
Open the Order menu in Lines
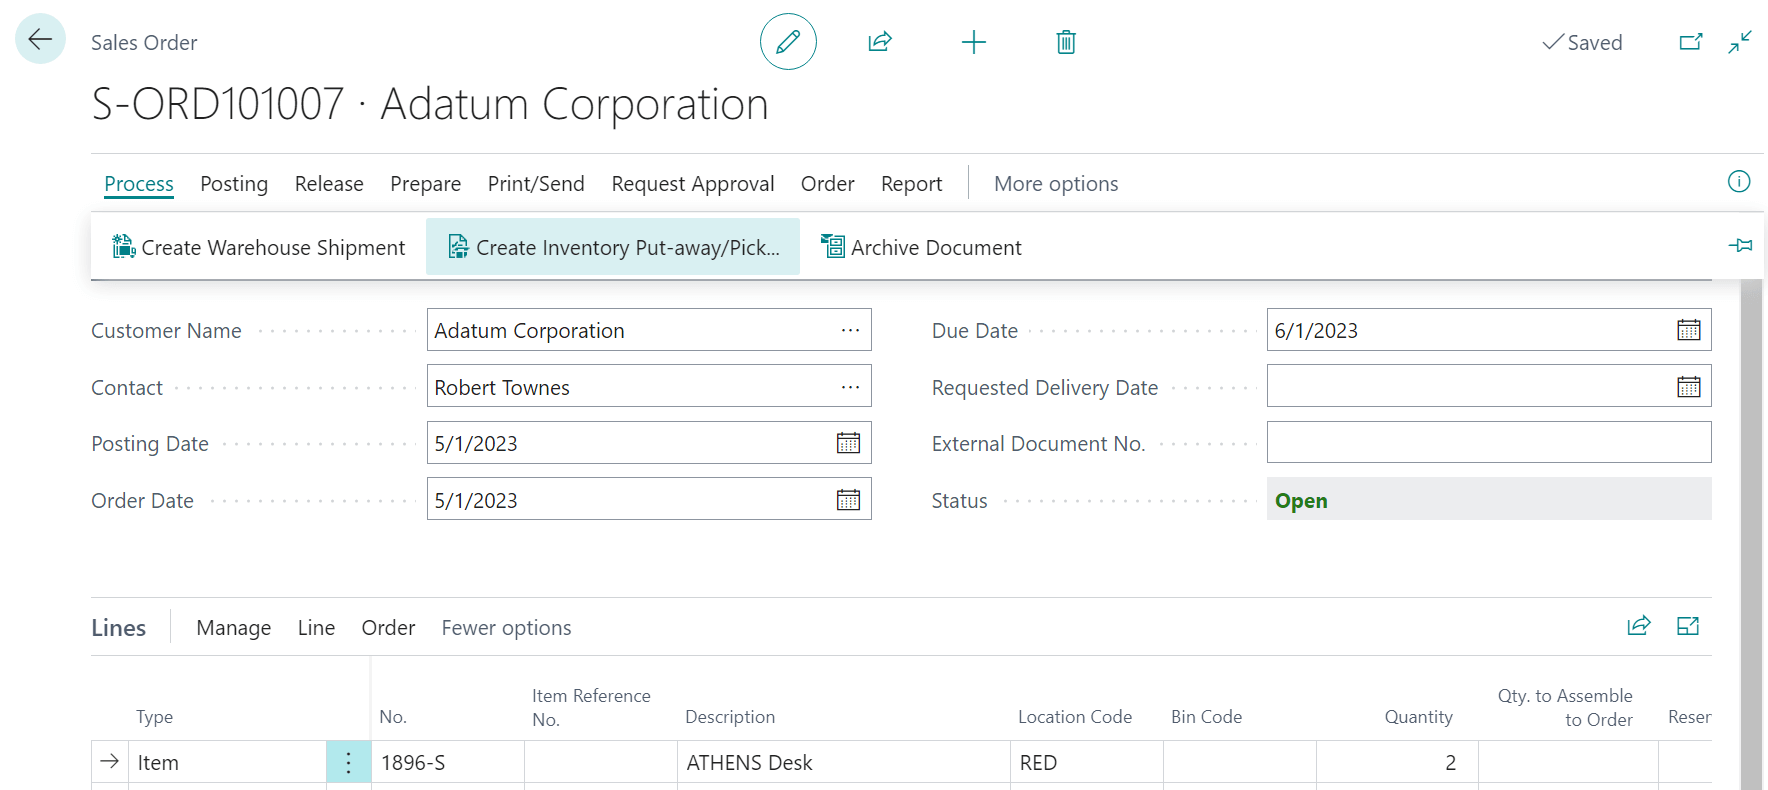tap(388, 628)
